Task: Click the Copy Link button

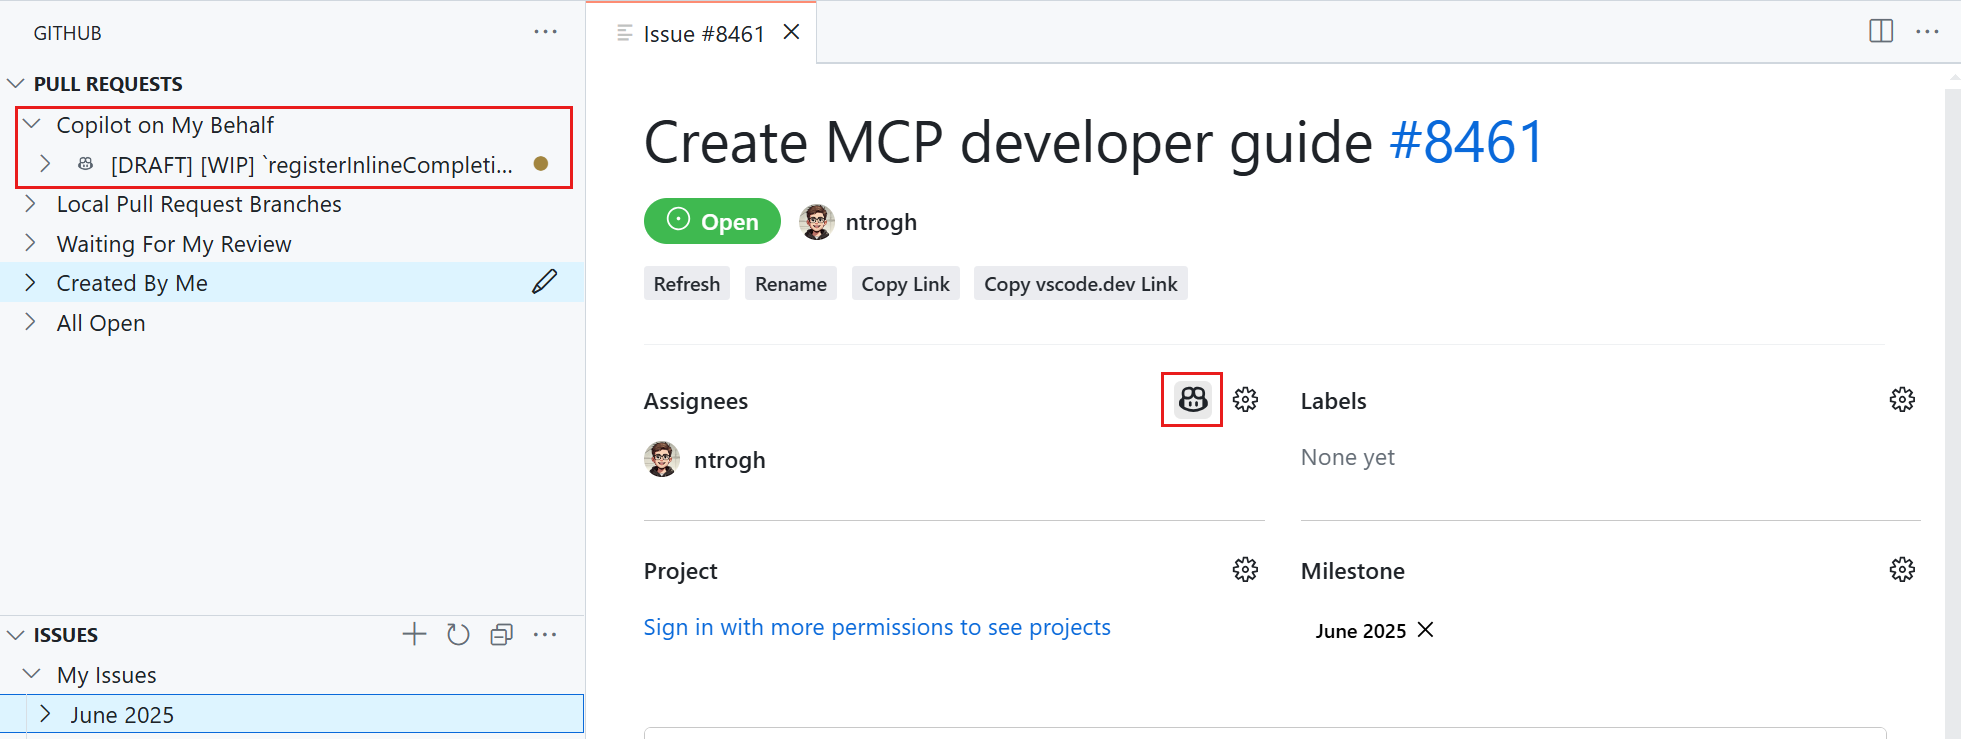Action: [905, 284]
